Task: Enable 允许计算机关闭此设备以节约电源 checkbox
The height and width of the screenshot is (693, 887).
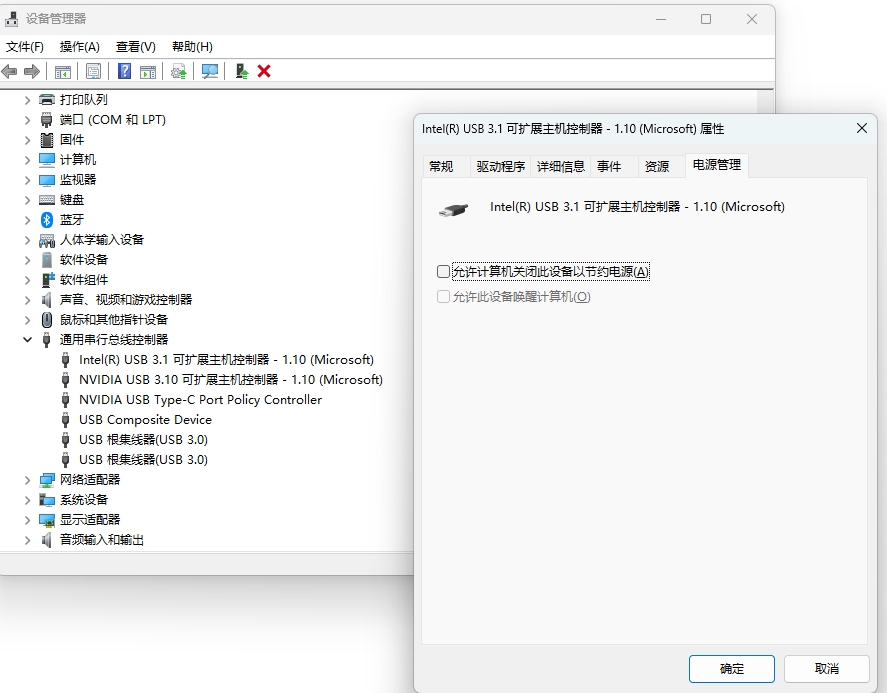Action: pyautogui.click(x=444, y=272)
